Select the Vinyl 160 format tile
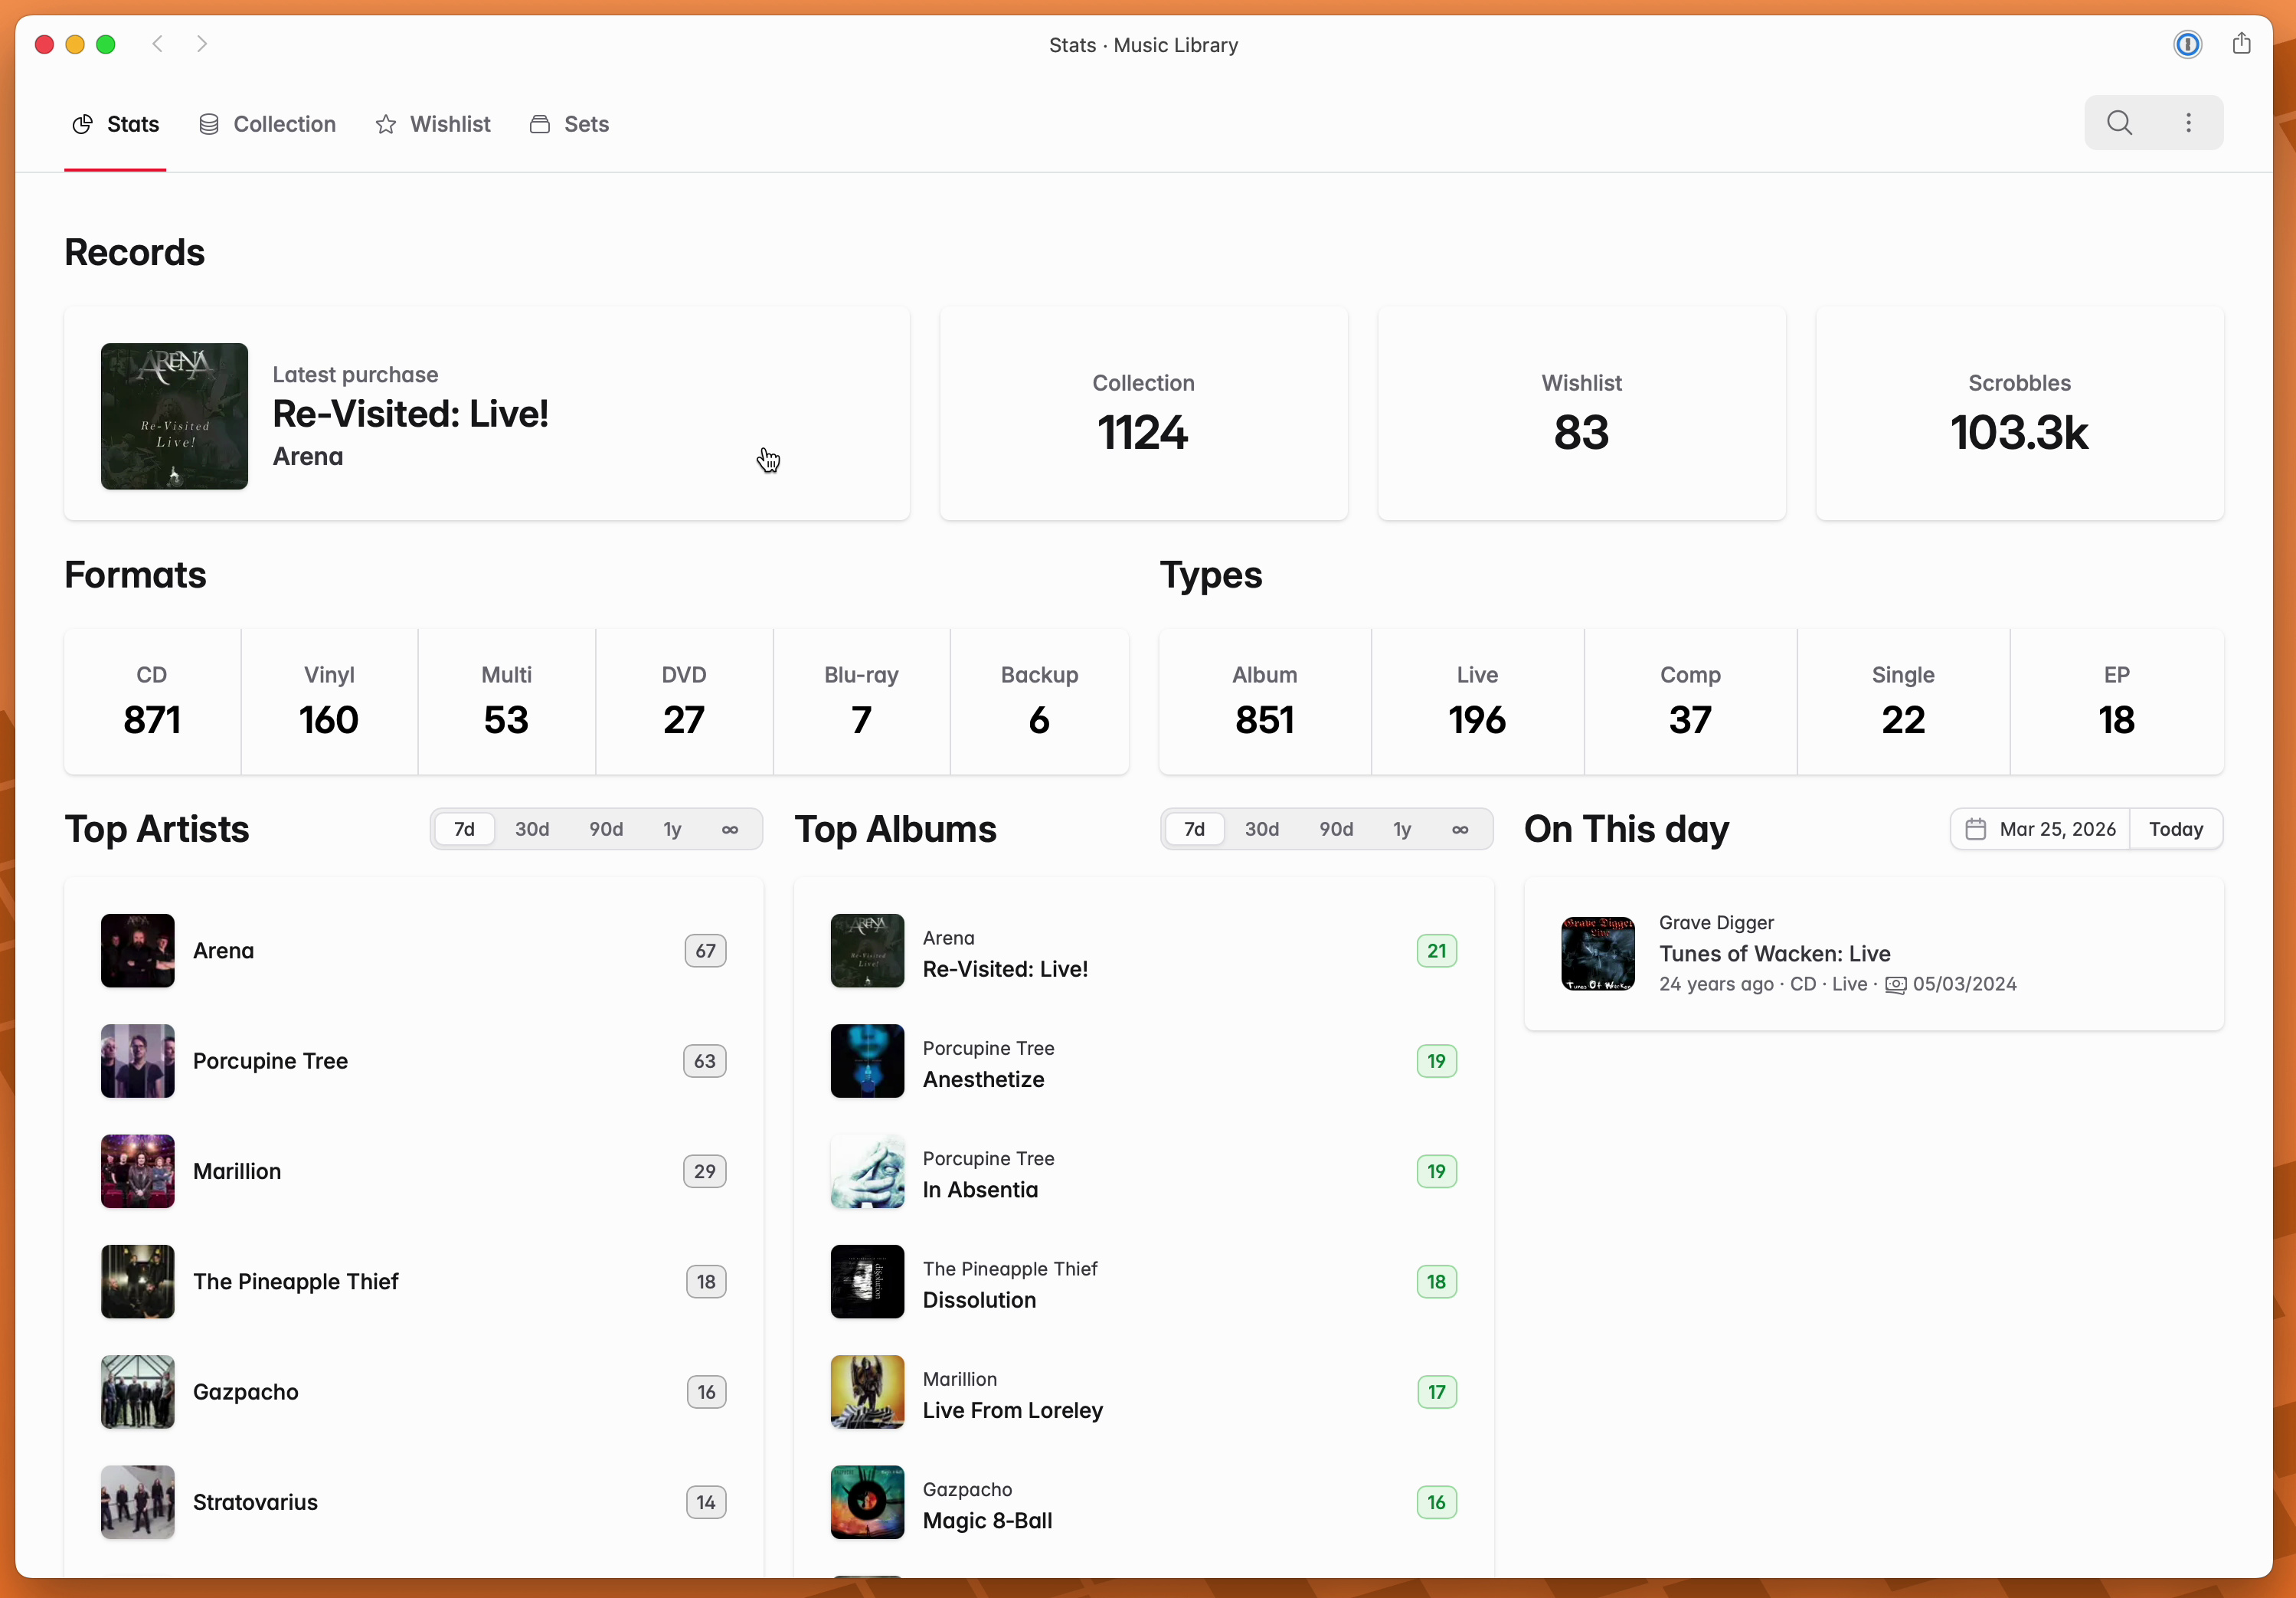 (329, 701)
